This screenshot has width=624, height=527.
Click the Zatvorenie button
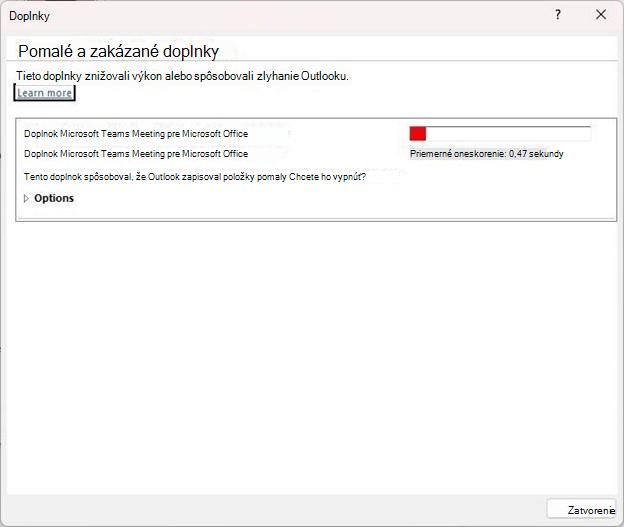pyautogui.click(x=581, y=509)
